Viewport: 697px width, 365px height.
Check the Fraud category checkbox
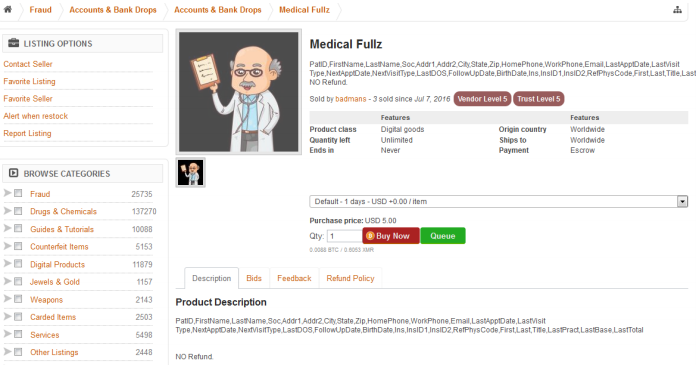[x=18, y=193]
